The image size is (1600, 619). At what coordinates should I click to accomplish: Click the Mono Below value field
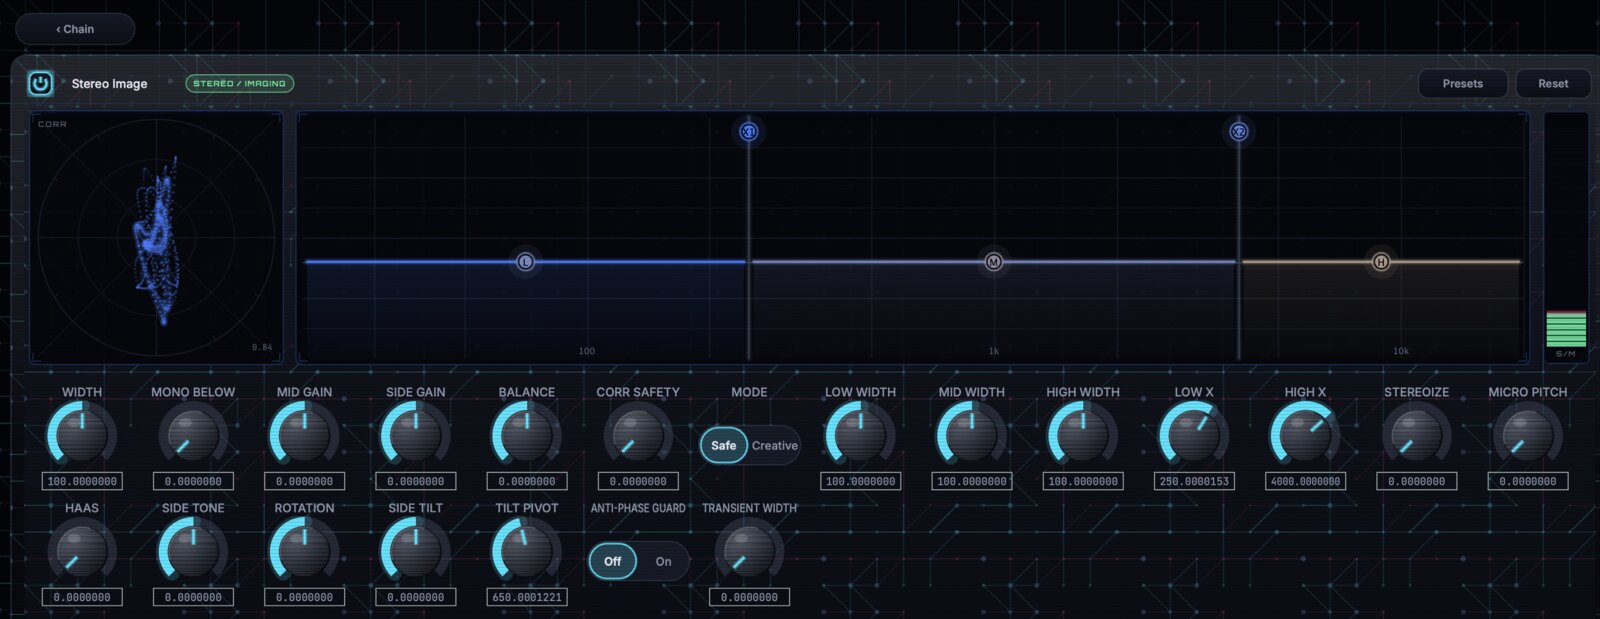[193, 481]
